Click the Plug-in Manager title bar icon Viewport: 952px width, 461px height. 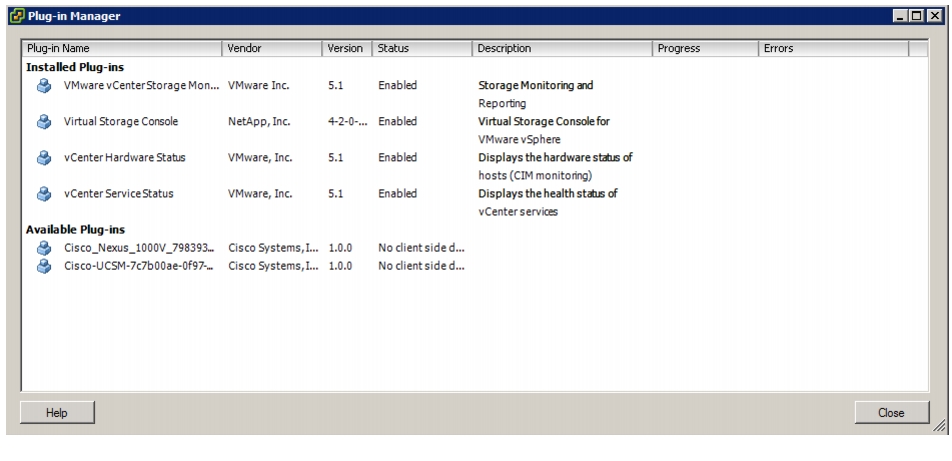click(18, 16)
